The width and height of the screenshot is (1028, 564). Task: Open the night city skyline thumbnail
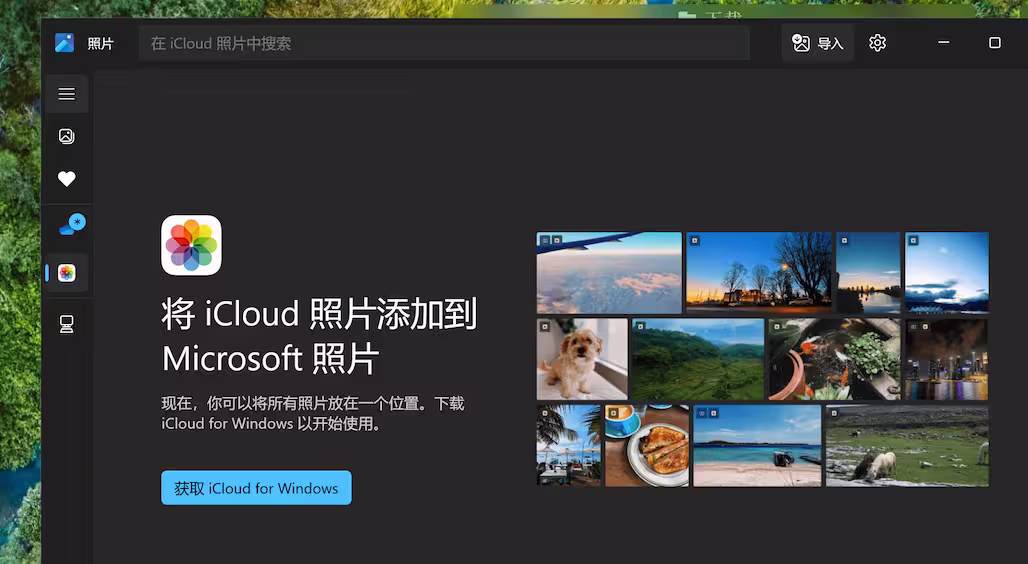946,359
